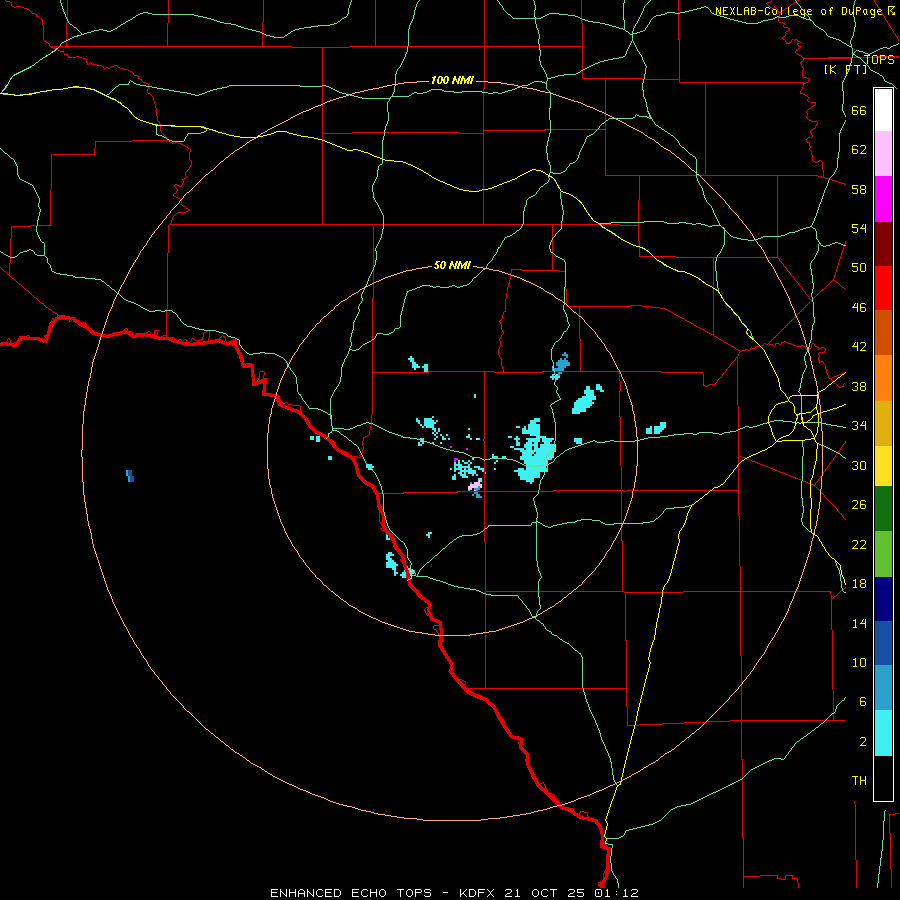Click the TH legend label
900x900 pixels.
coord(859,781)
